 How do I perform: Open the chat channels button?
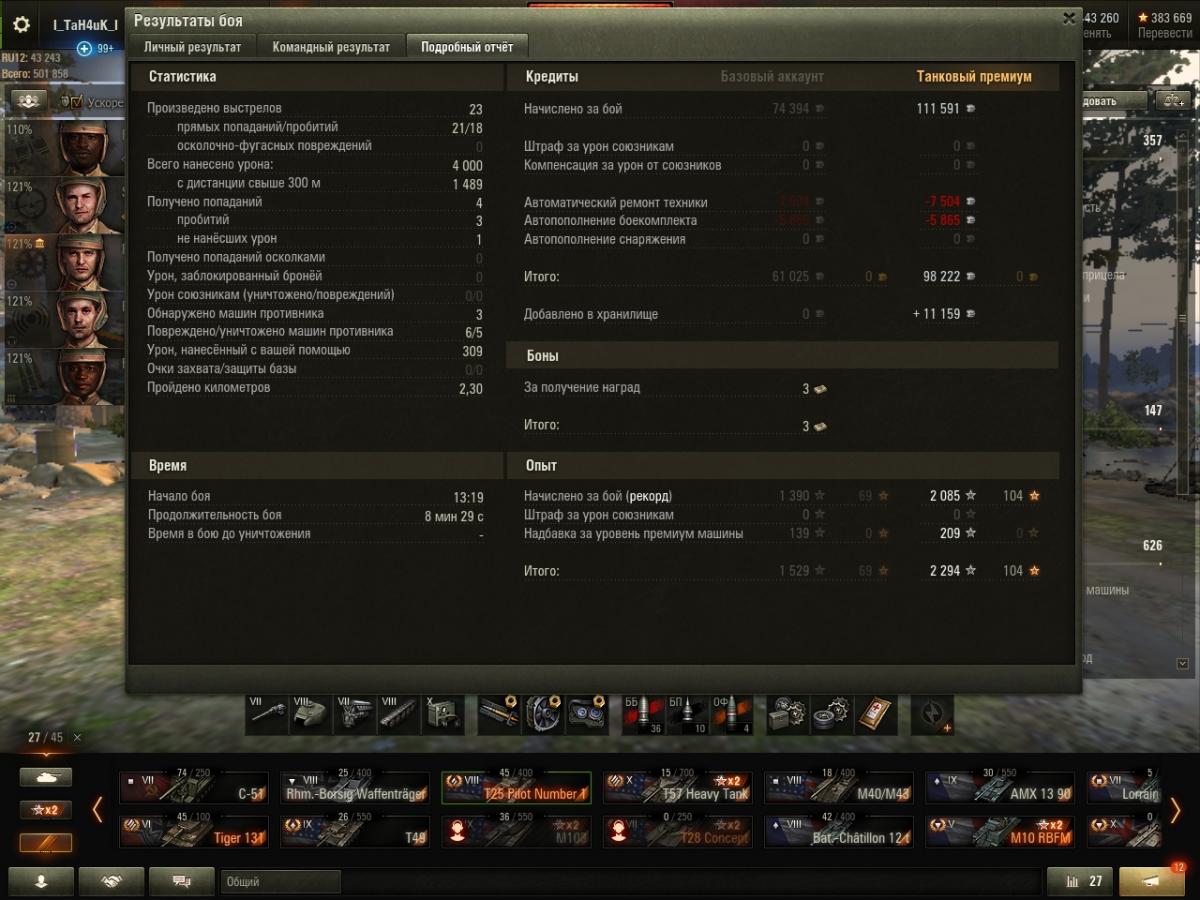tap(181, 881)
